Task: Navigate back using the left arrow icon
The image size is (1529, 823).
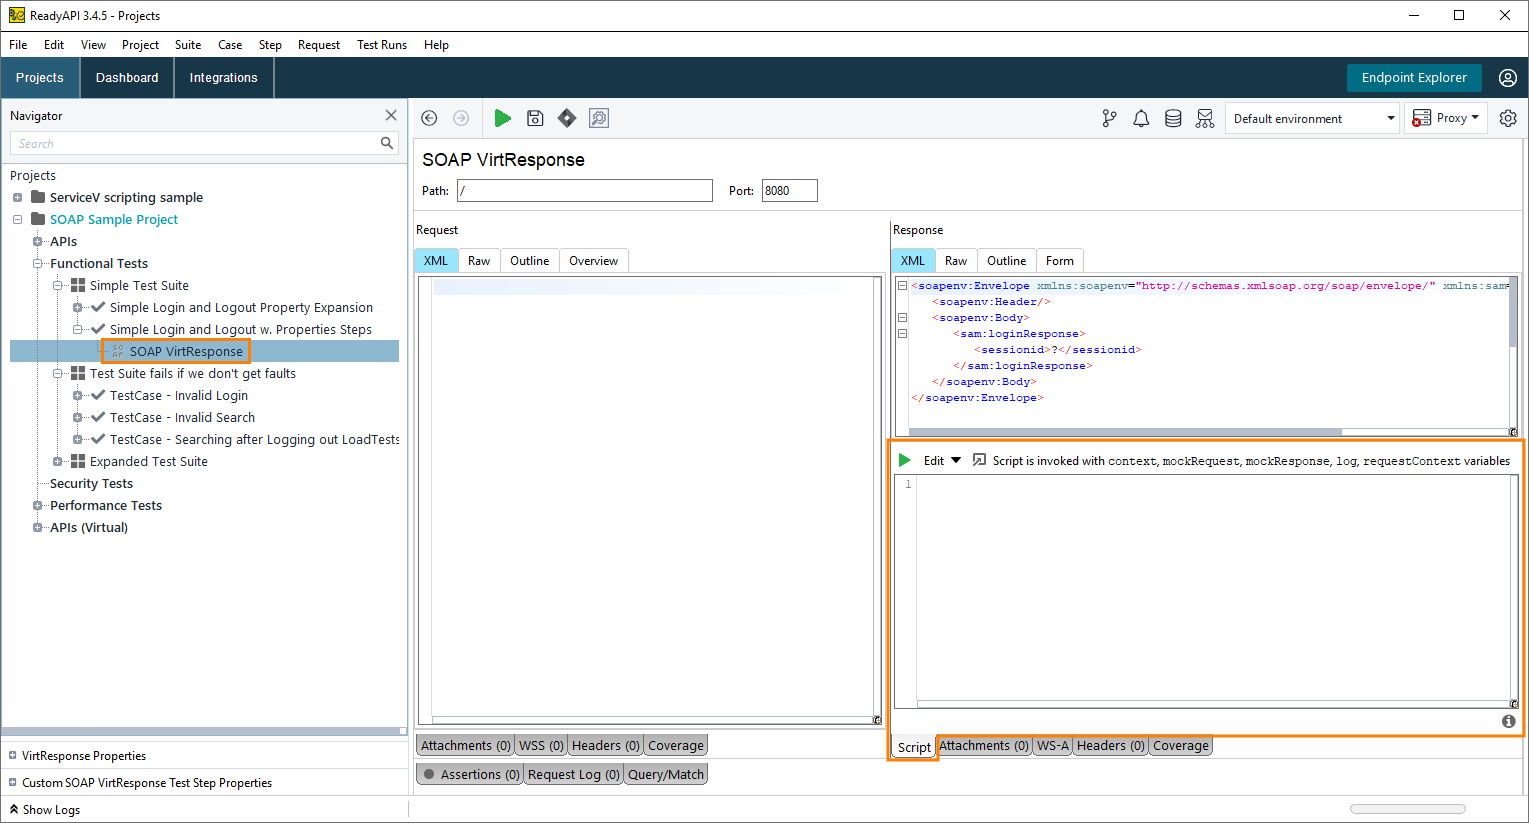Action: pyautogui.click(x=429, y=117)
